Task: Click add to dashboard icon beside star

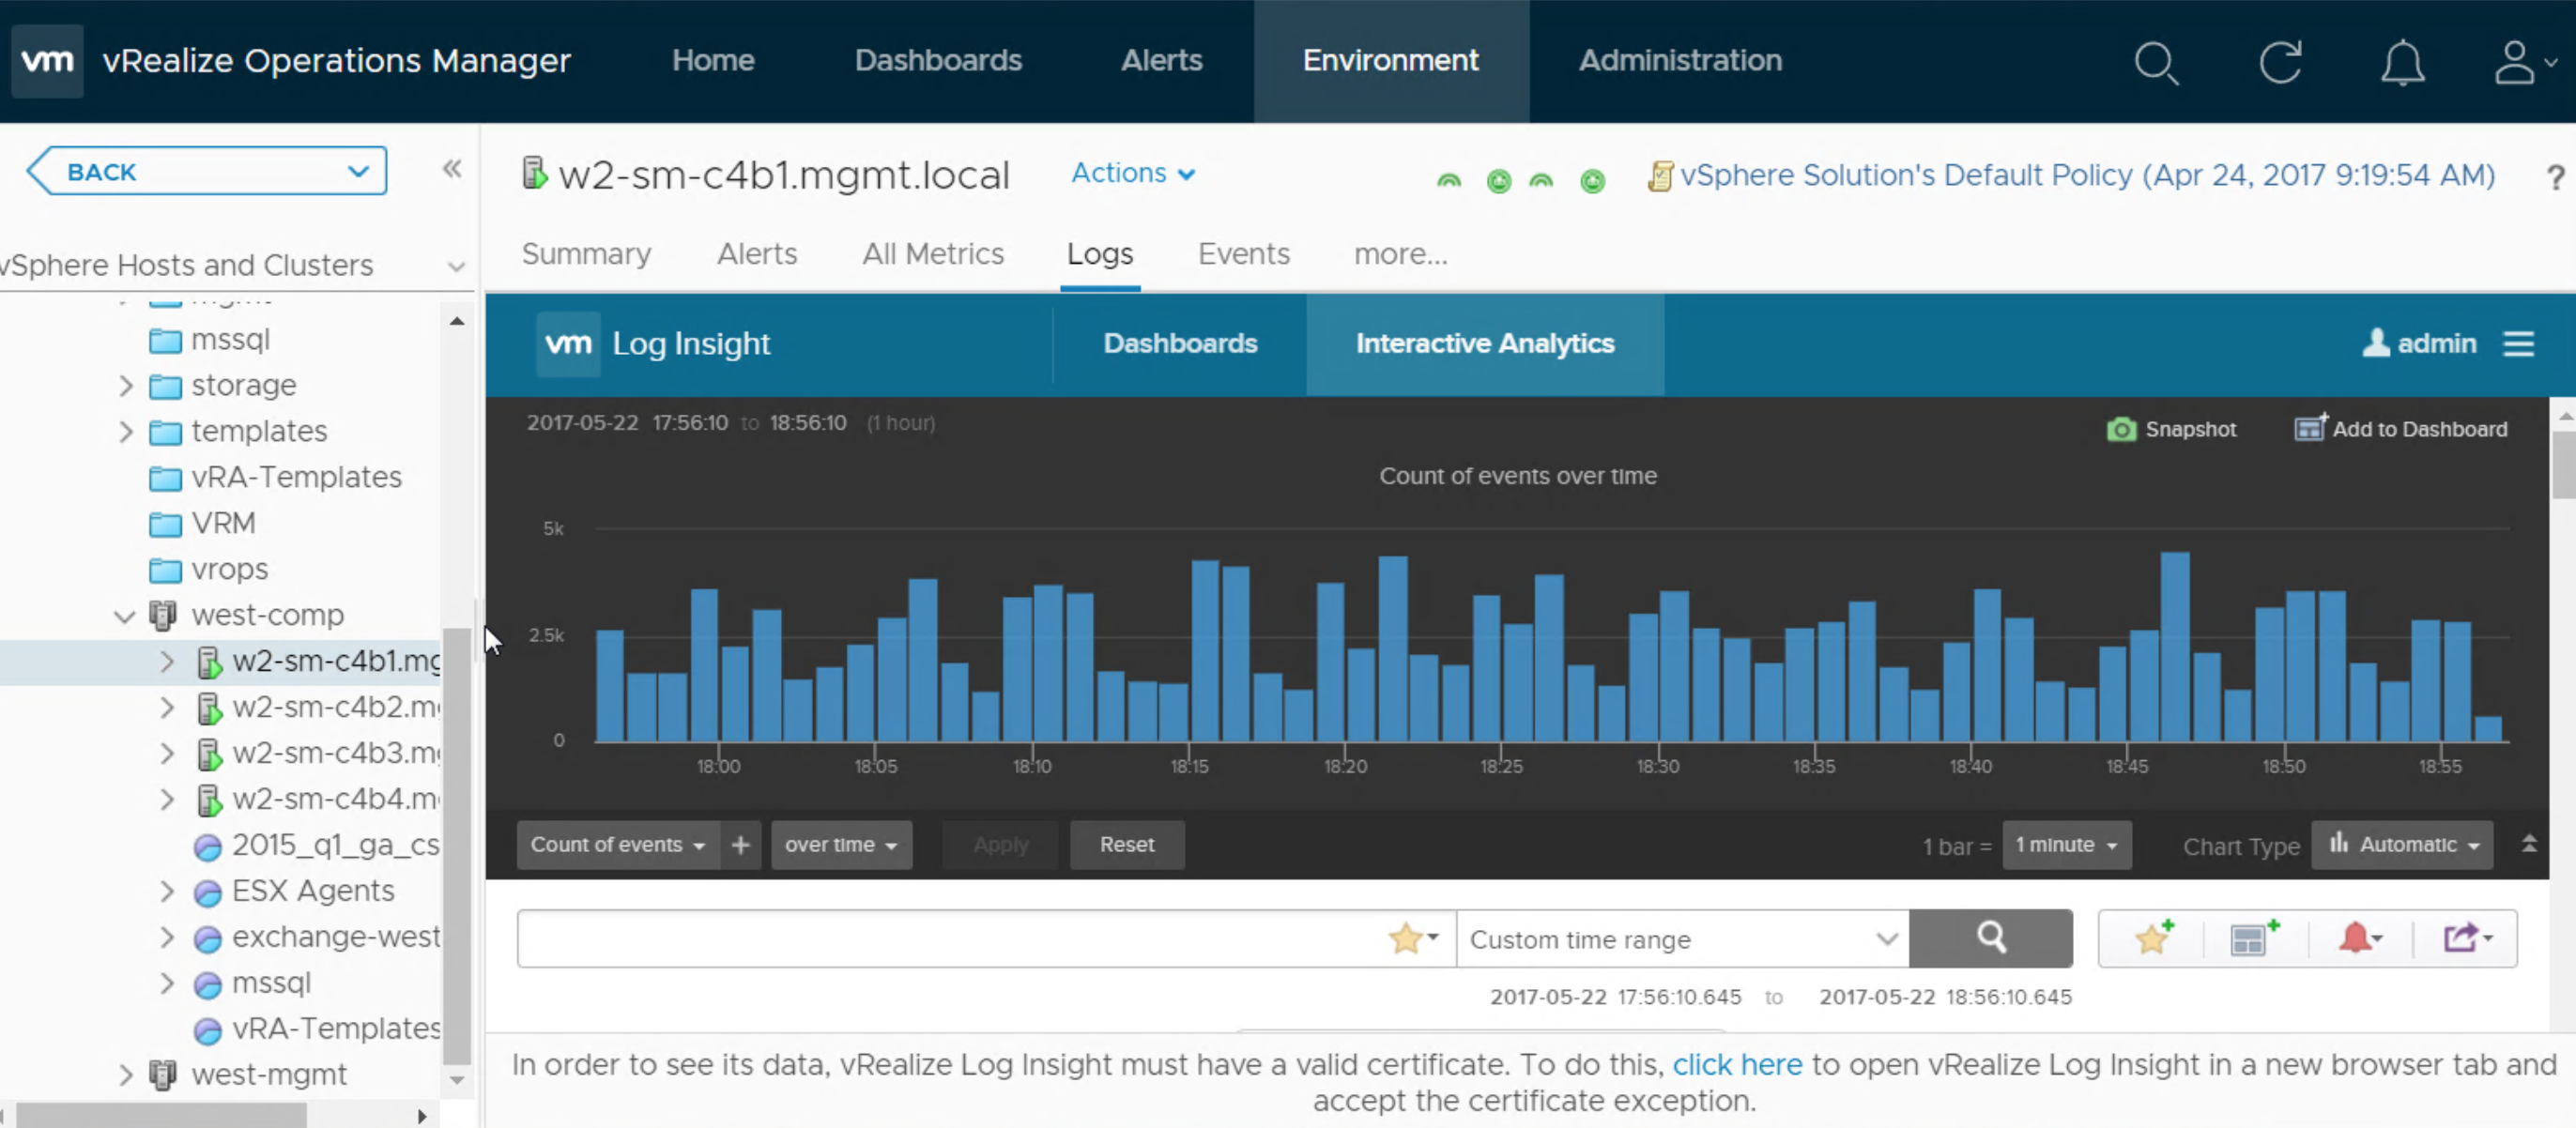Action: coord(2255,938)
